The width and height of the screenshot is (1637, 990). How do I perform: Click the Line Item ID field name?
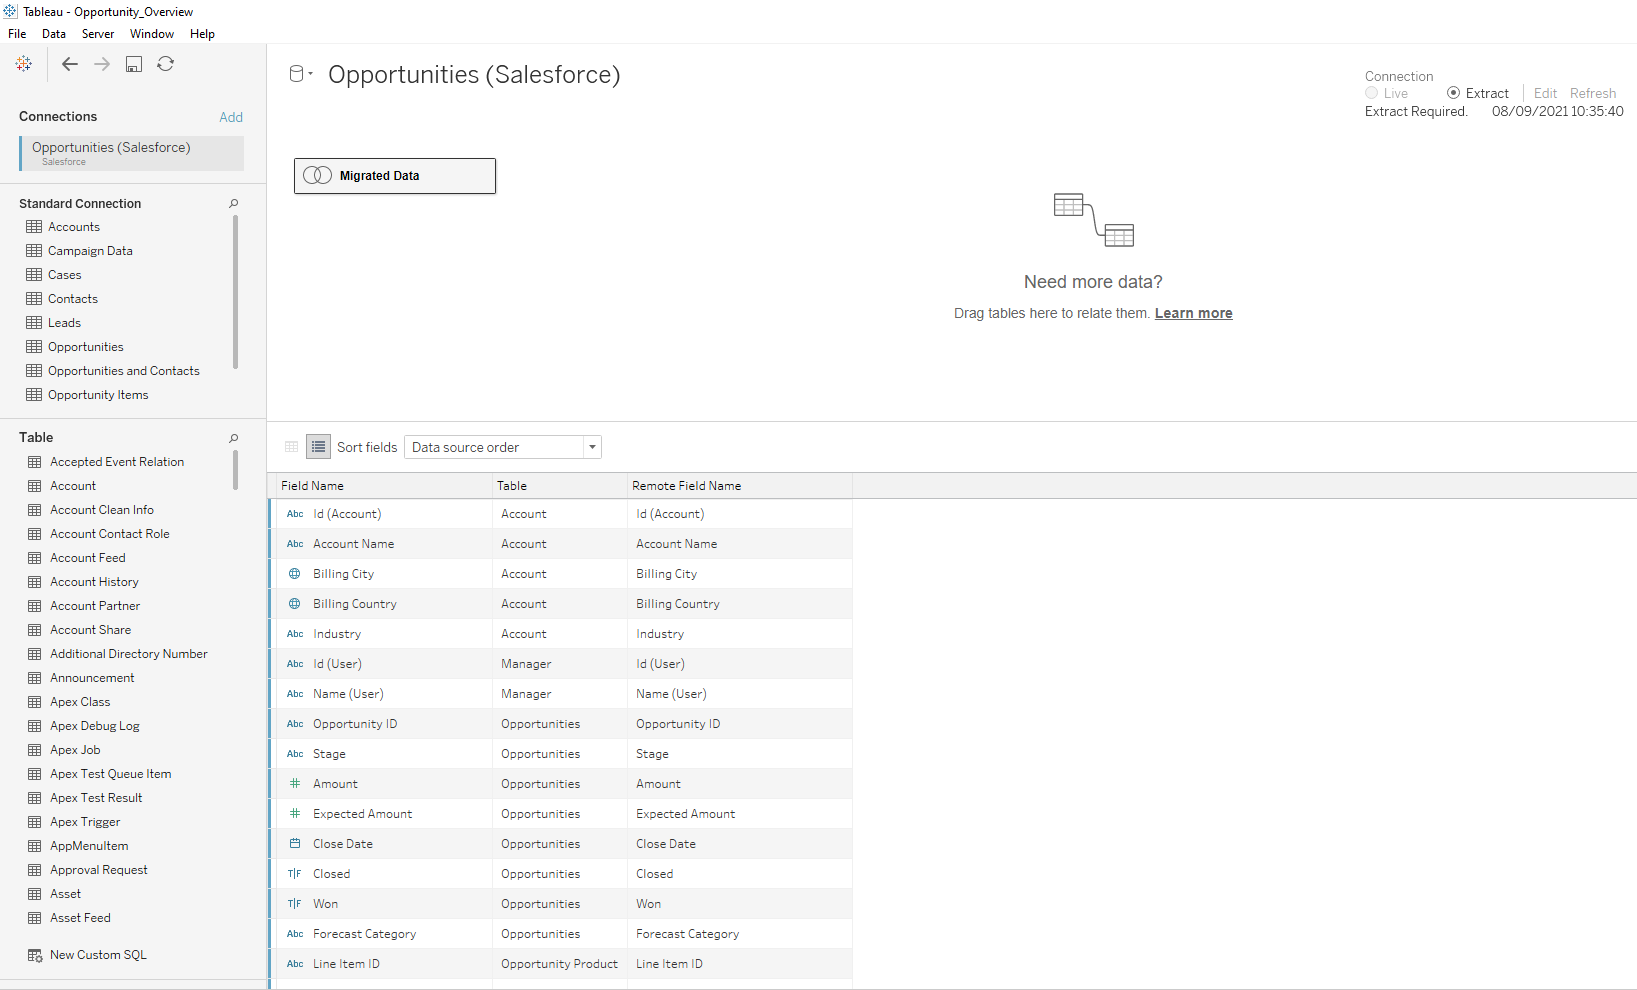click(346, 964)
